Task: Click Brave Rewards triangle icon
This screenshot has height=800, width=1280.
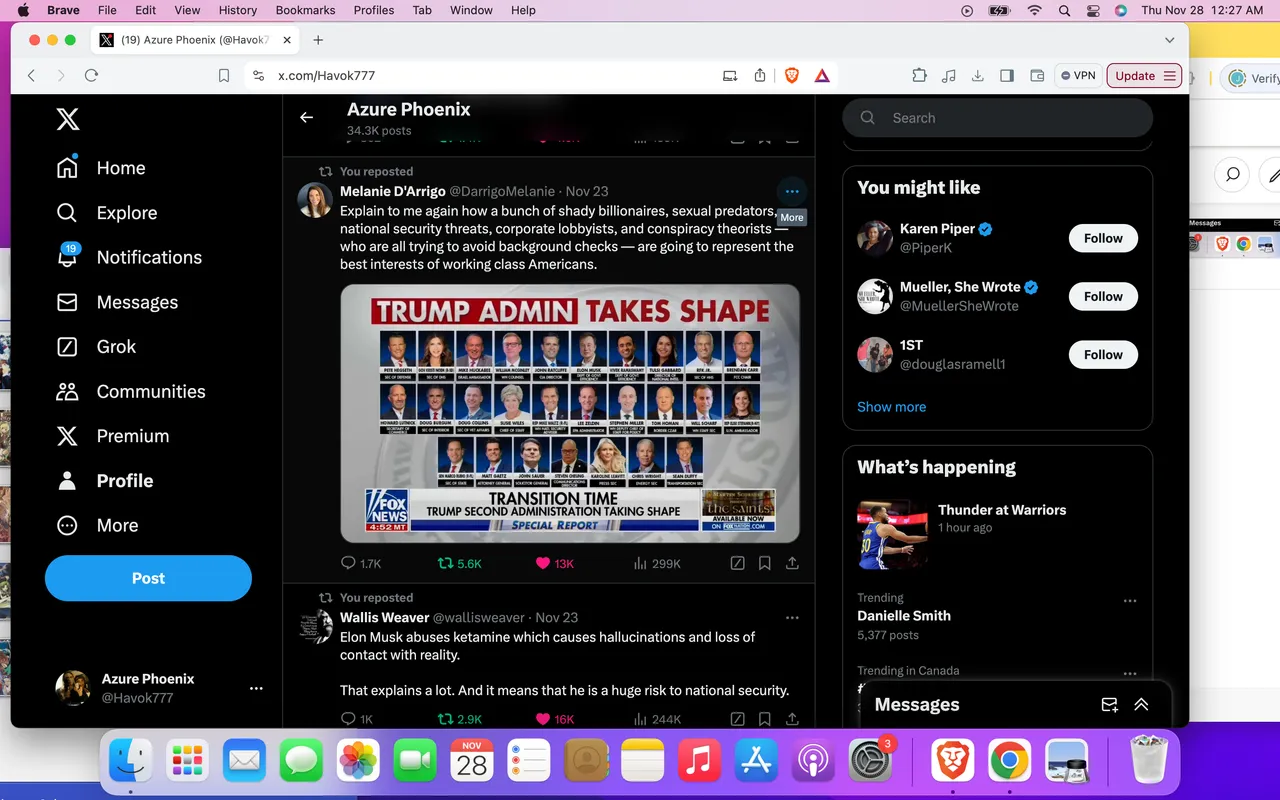Action: coord(821,76)
